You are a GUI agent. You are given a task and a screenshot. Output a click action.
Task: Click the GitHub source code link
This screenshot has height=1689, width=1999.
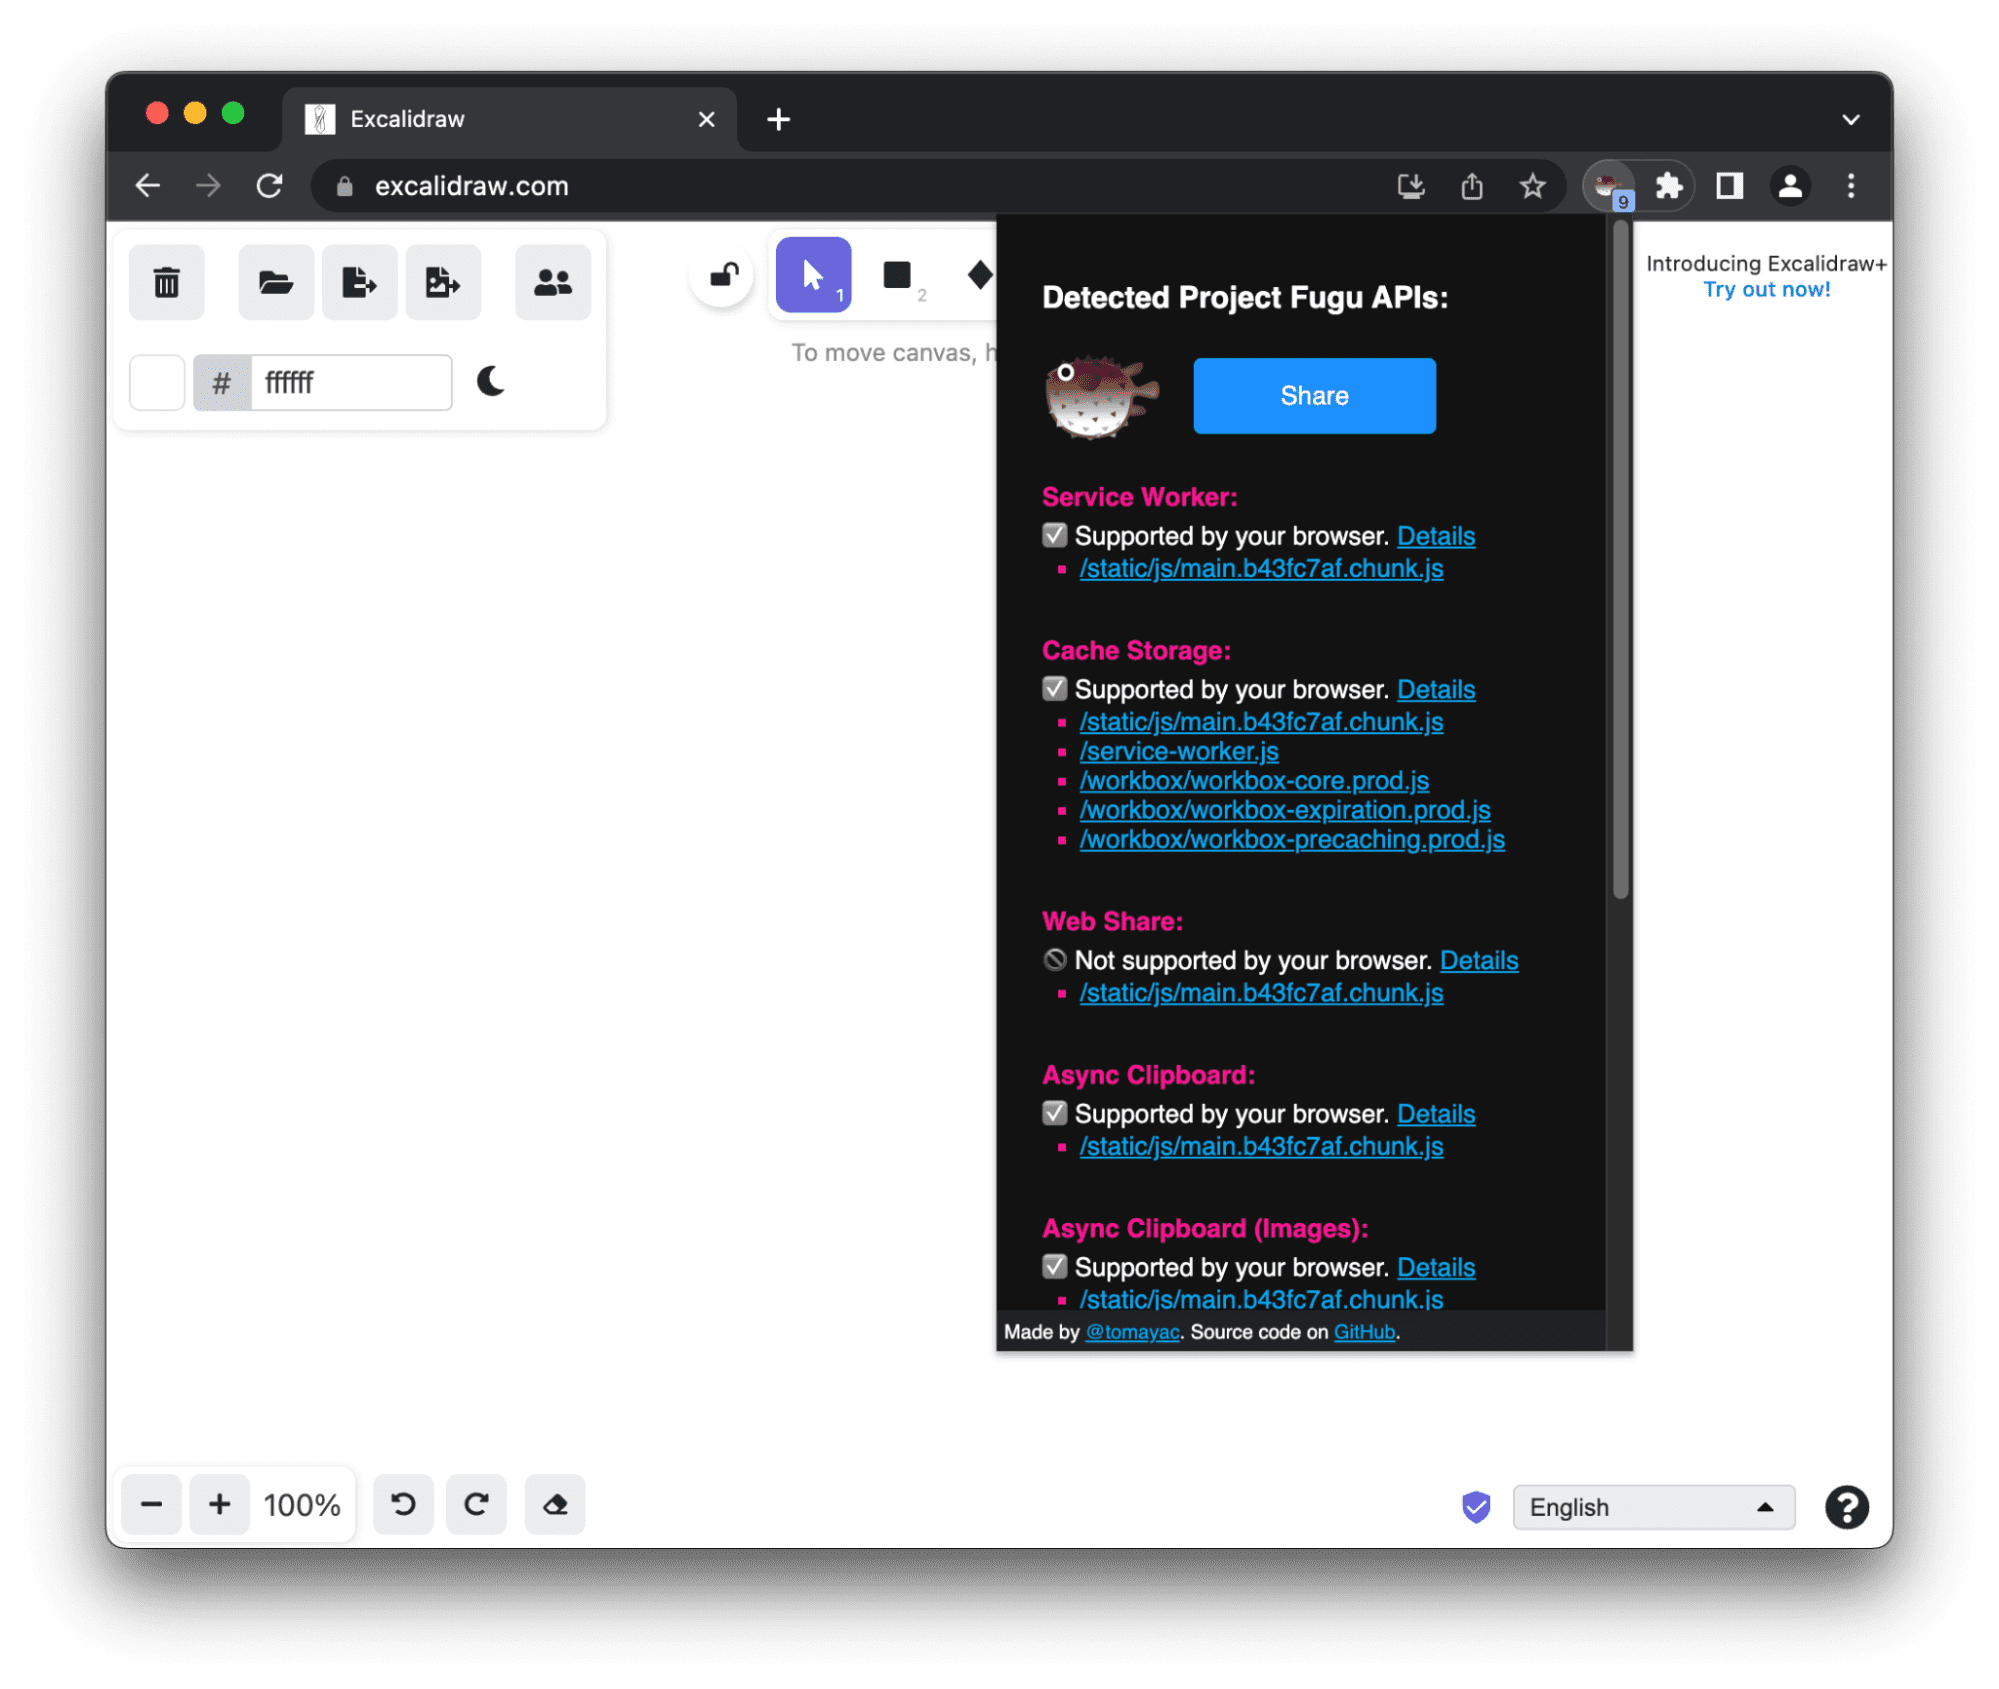(1362, 1330)
